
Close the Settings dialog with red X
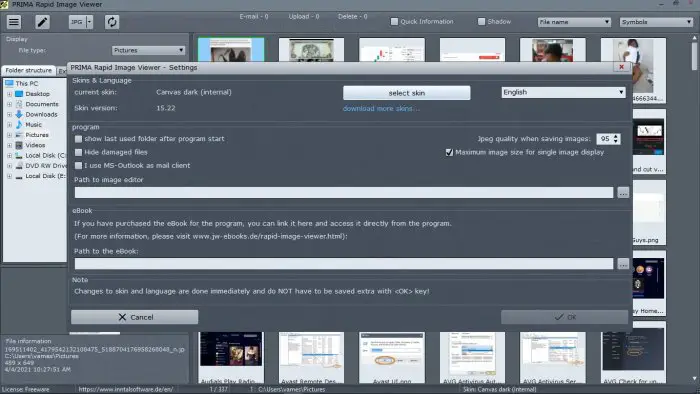[621, 67]
